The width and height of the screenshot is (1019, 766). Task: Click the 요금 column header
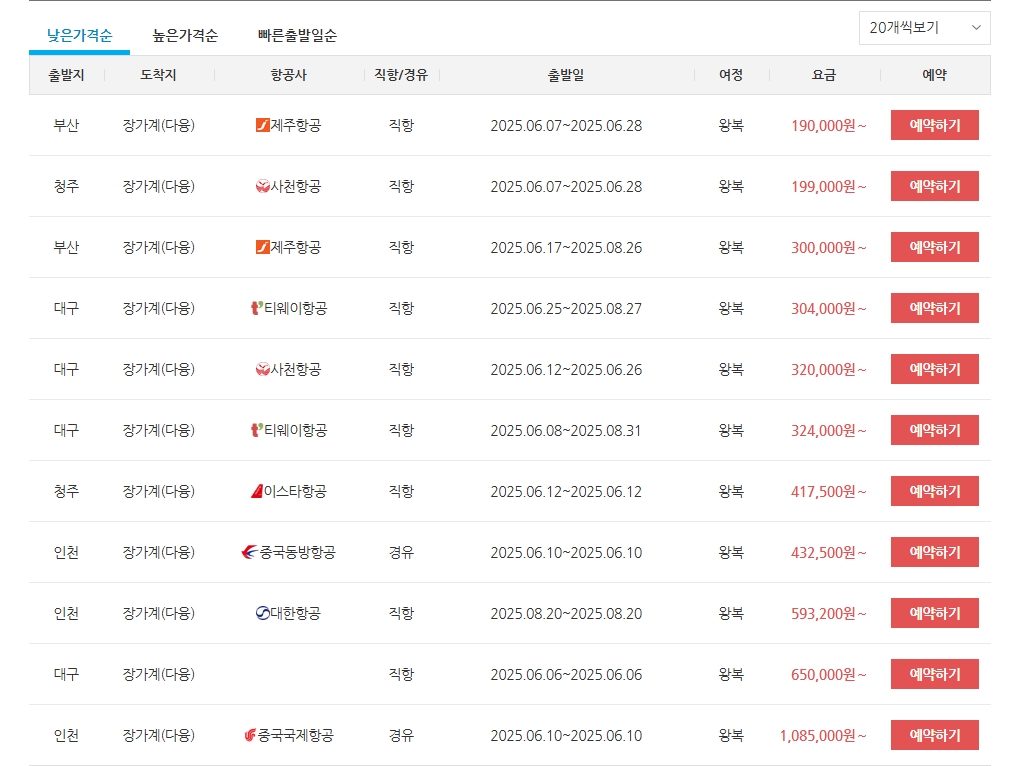(824, 75)
